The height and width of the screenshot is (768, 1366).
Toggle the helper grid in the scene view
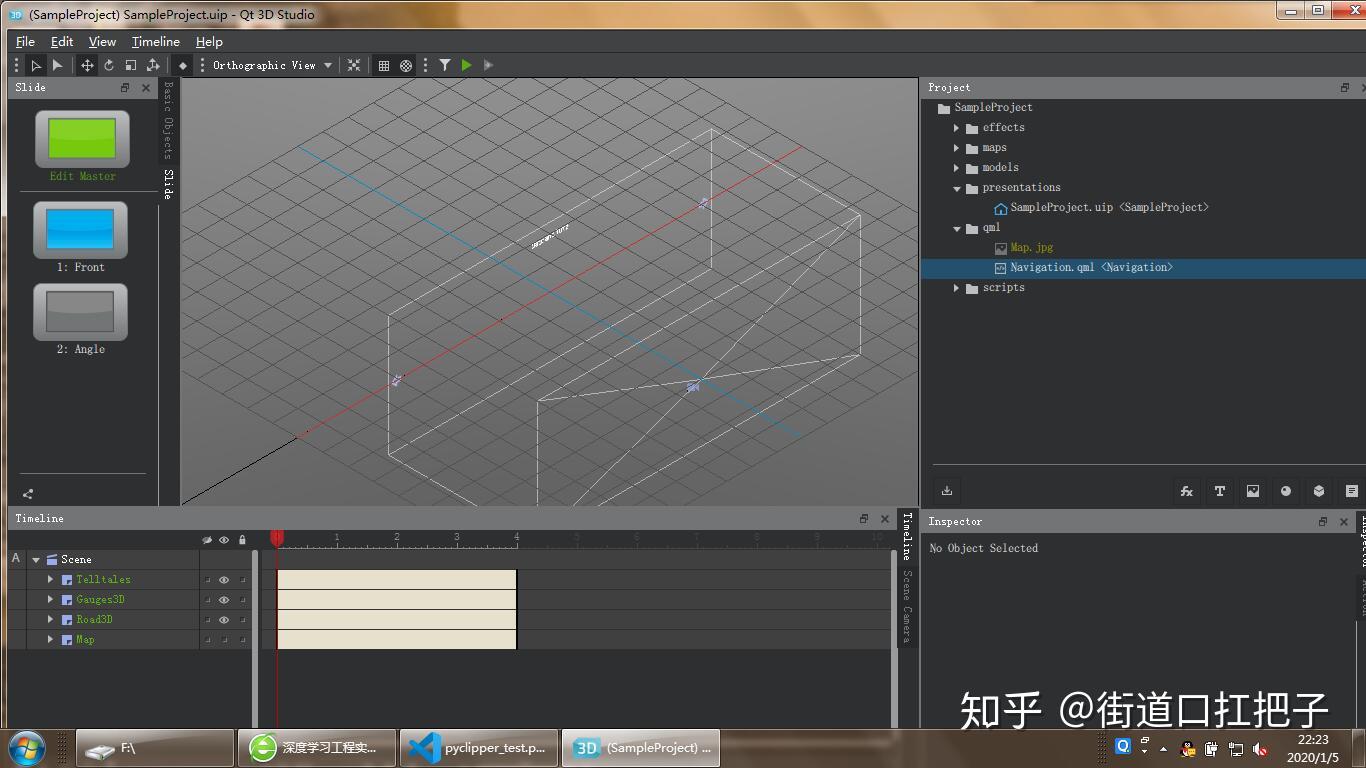[x=385, y=65]
